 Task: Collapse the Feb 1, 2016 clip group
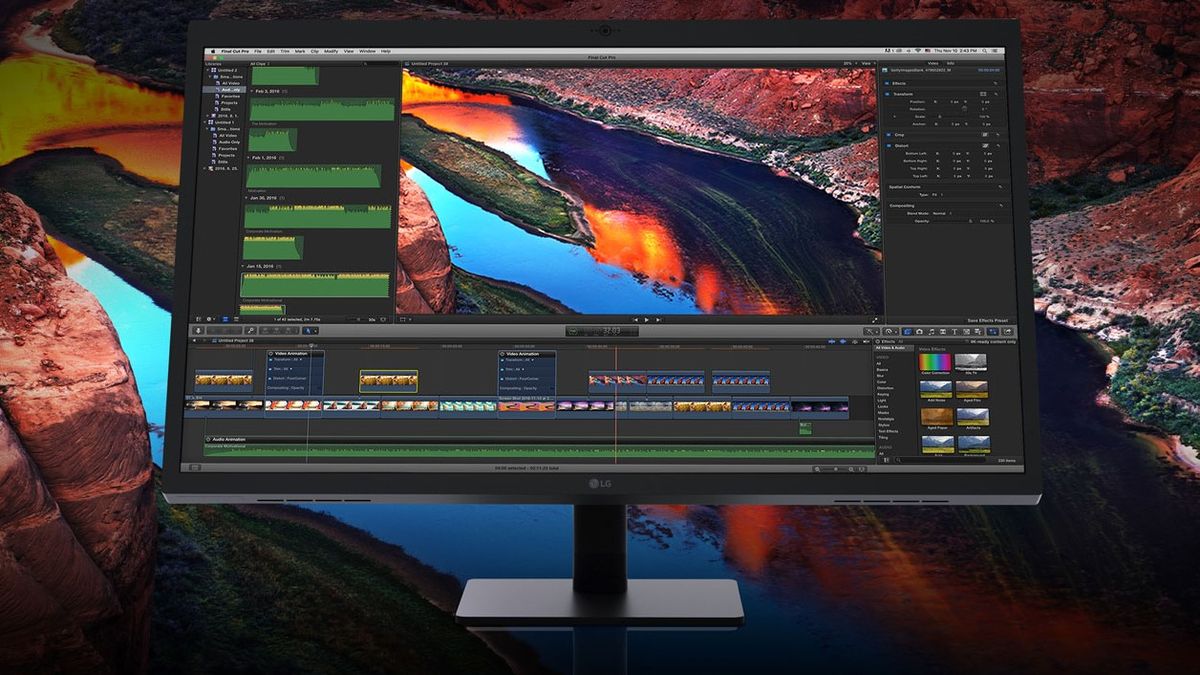[248, 158]
